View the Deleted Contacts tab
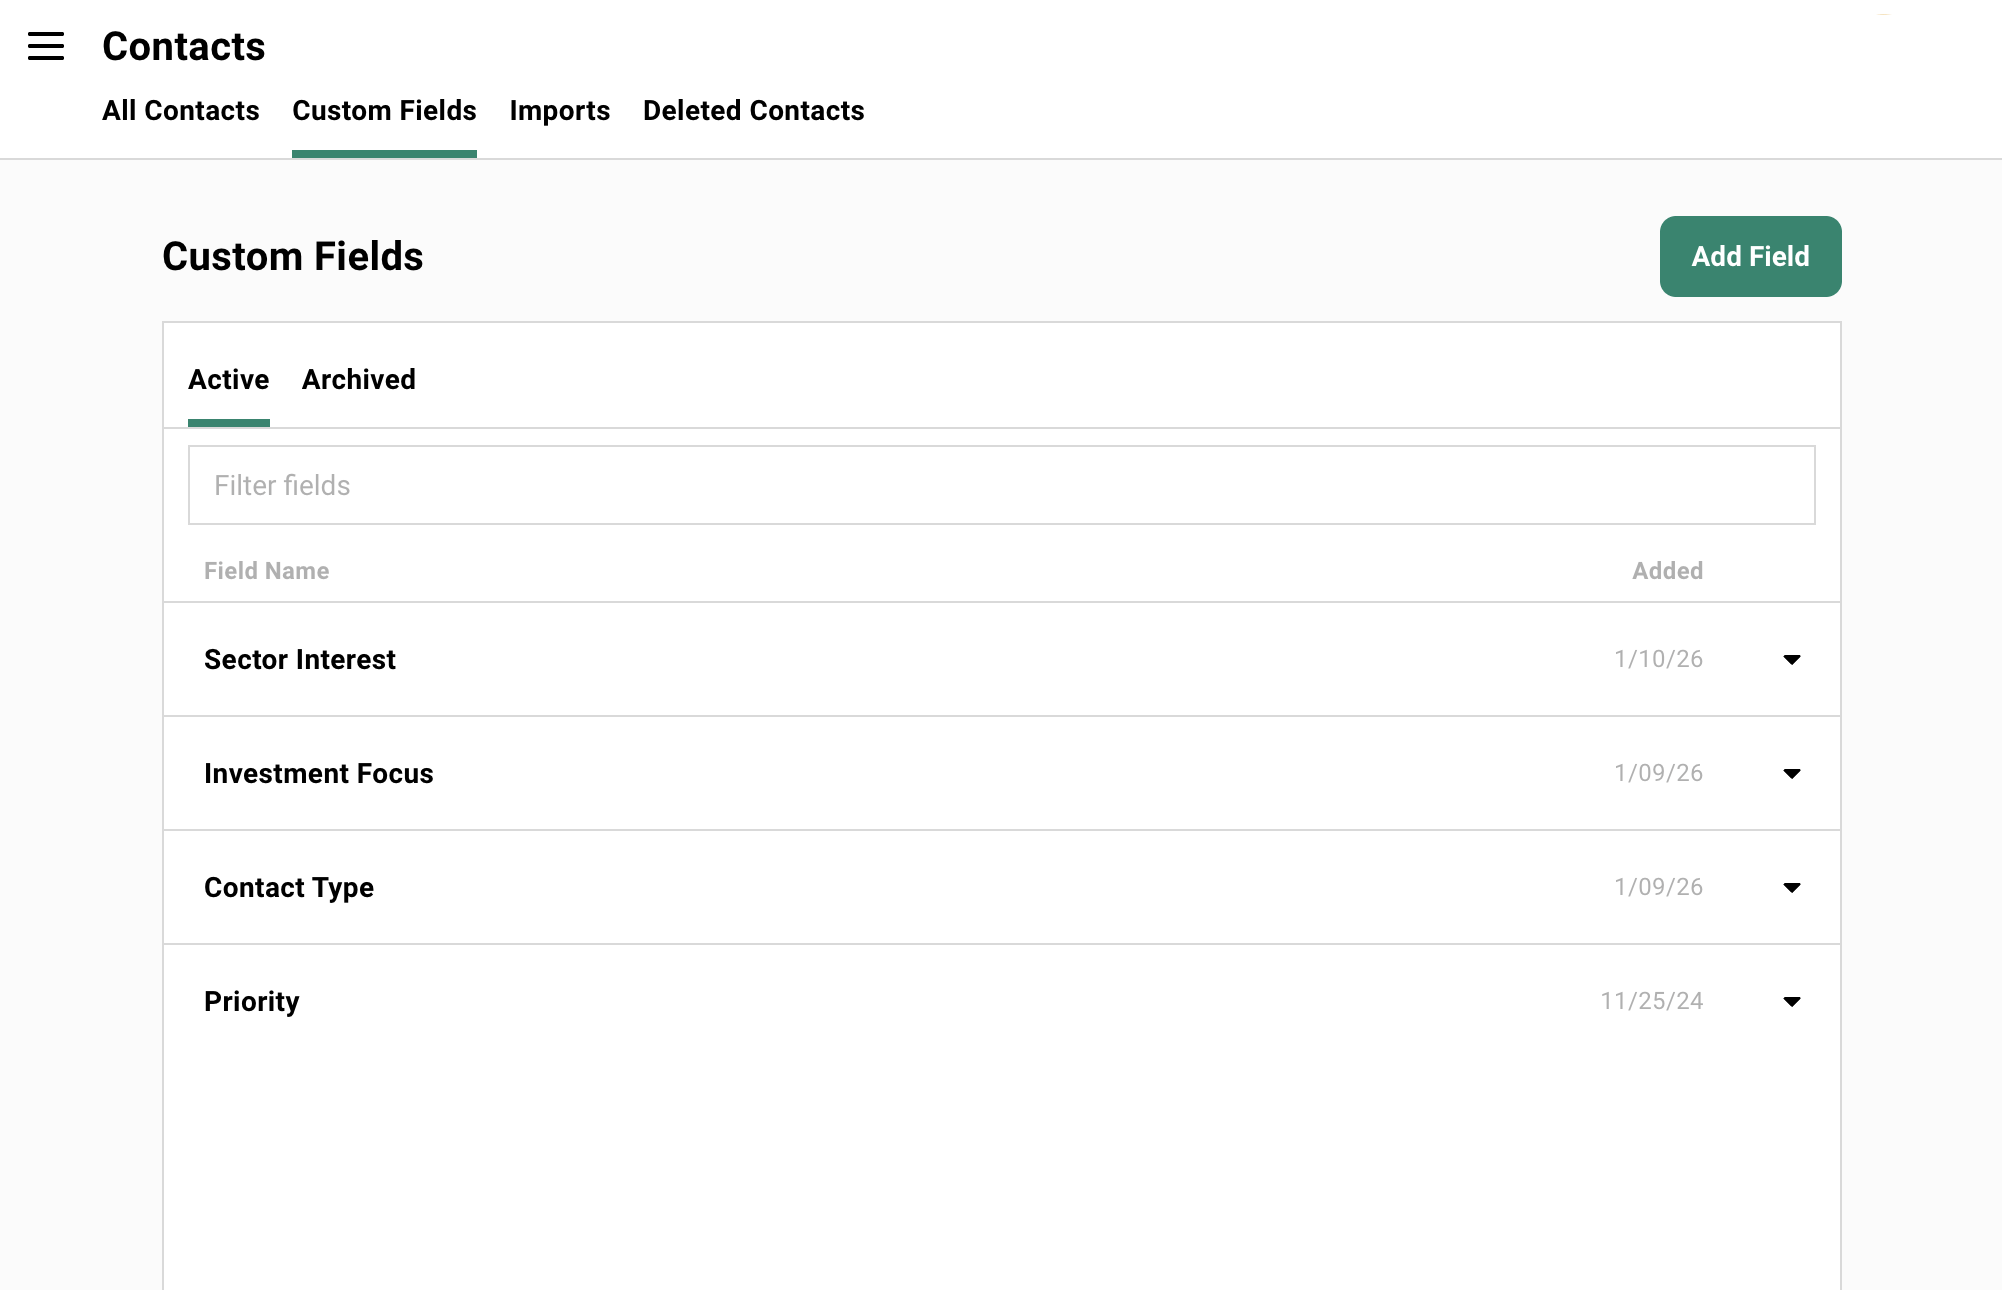2002x1290 pixels. click(x=753, y=111)
